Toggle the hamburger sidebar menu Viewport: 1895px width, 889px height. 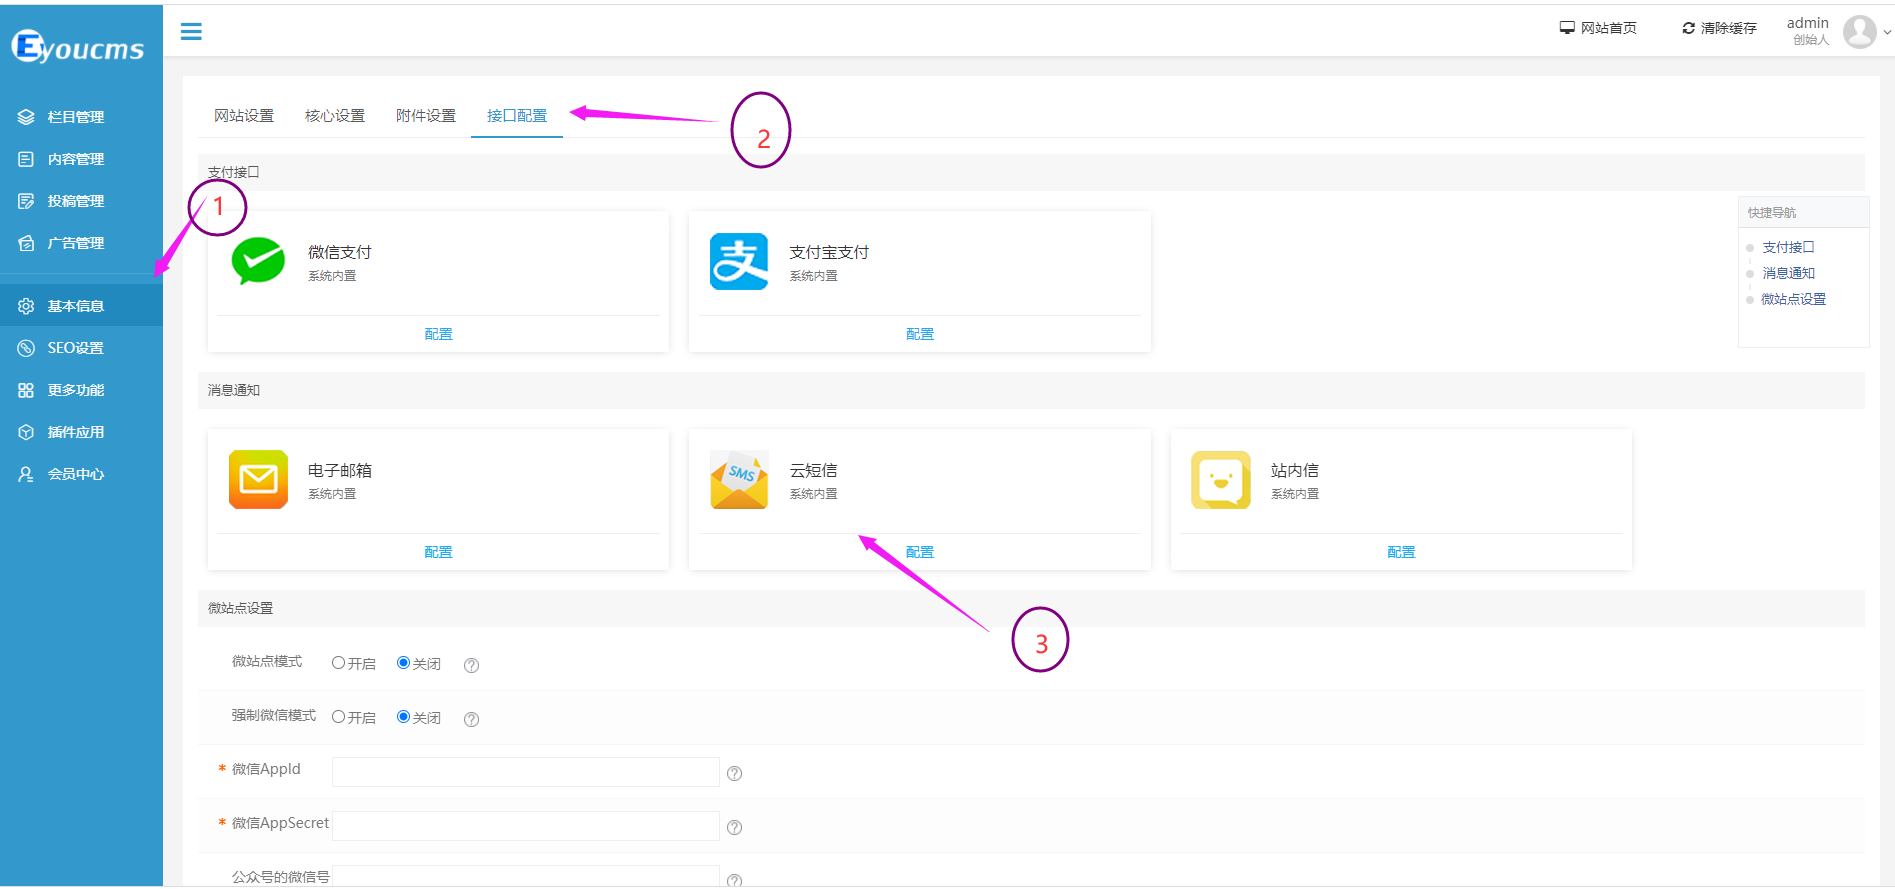pyautogui.click(x=191, y=32)
